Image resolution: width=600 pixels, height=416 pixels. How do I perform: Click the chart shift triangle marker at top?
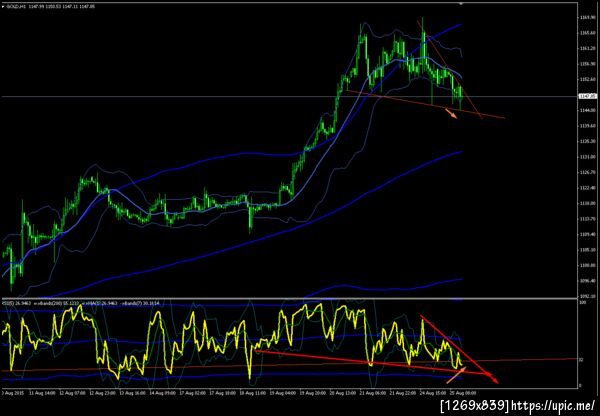[x=461, y=3]
